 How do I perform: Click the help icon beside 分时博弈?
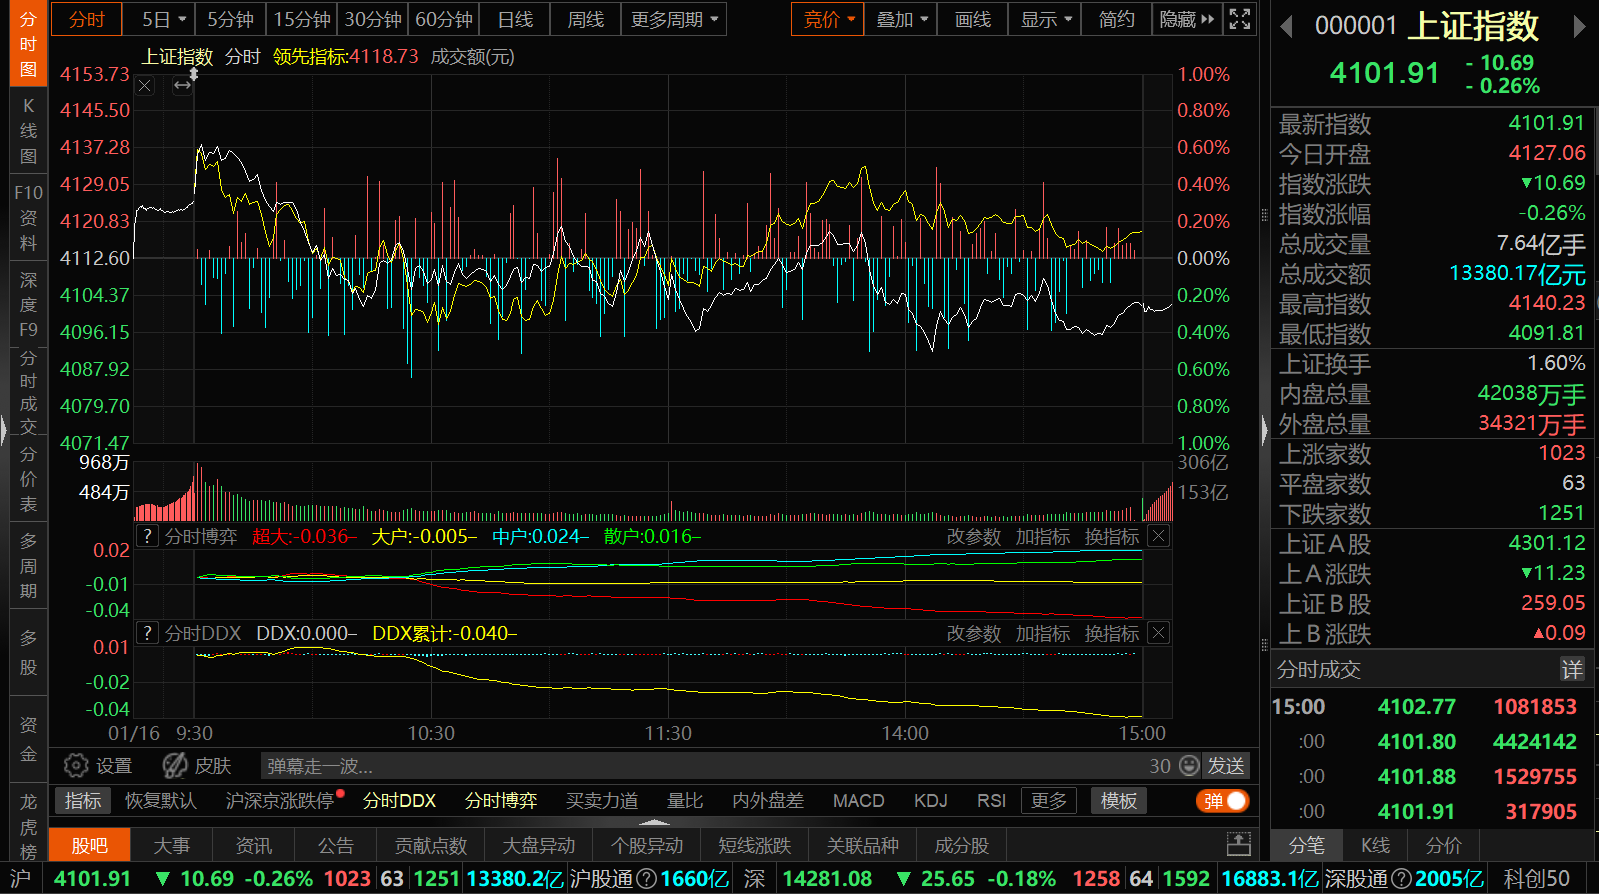(147, 536)
